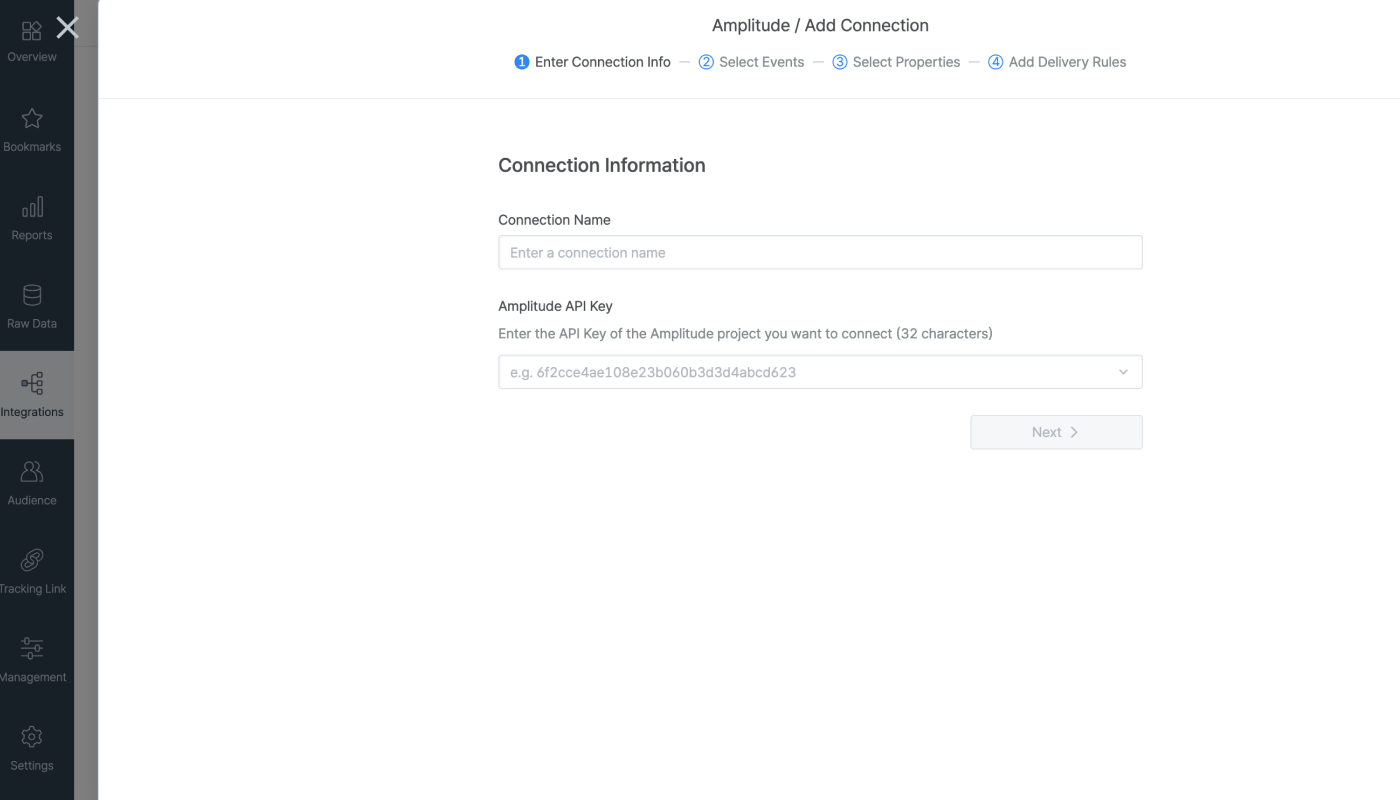Open the Overview icon in sidebar
The image size is (1400, 800).
tap(32, 31)
